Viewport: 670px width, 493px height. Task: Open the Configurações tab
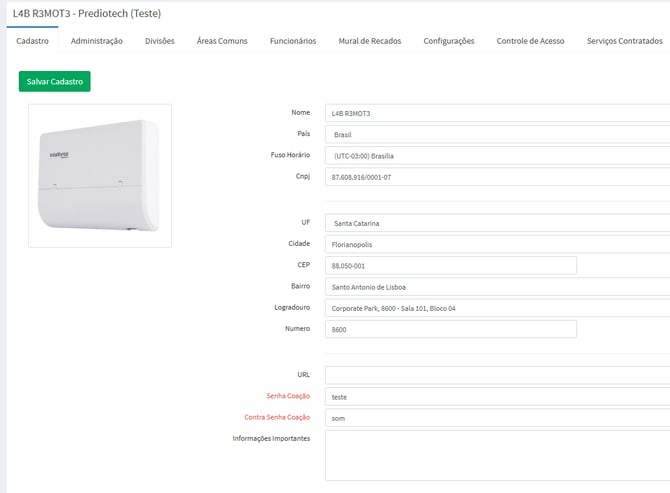click(x=449, y=41)
